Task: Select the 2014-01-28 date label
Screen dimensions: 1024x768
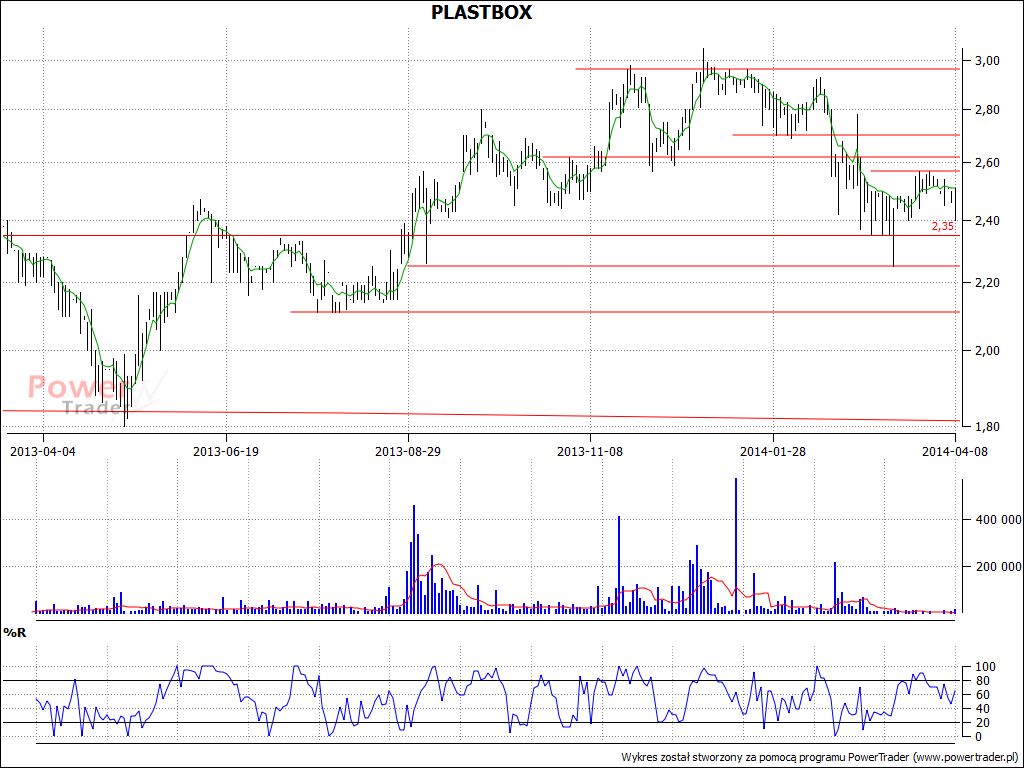Action: tap(773, 451)
